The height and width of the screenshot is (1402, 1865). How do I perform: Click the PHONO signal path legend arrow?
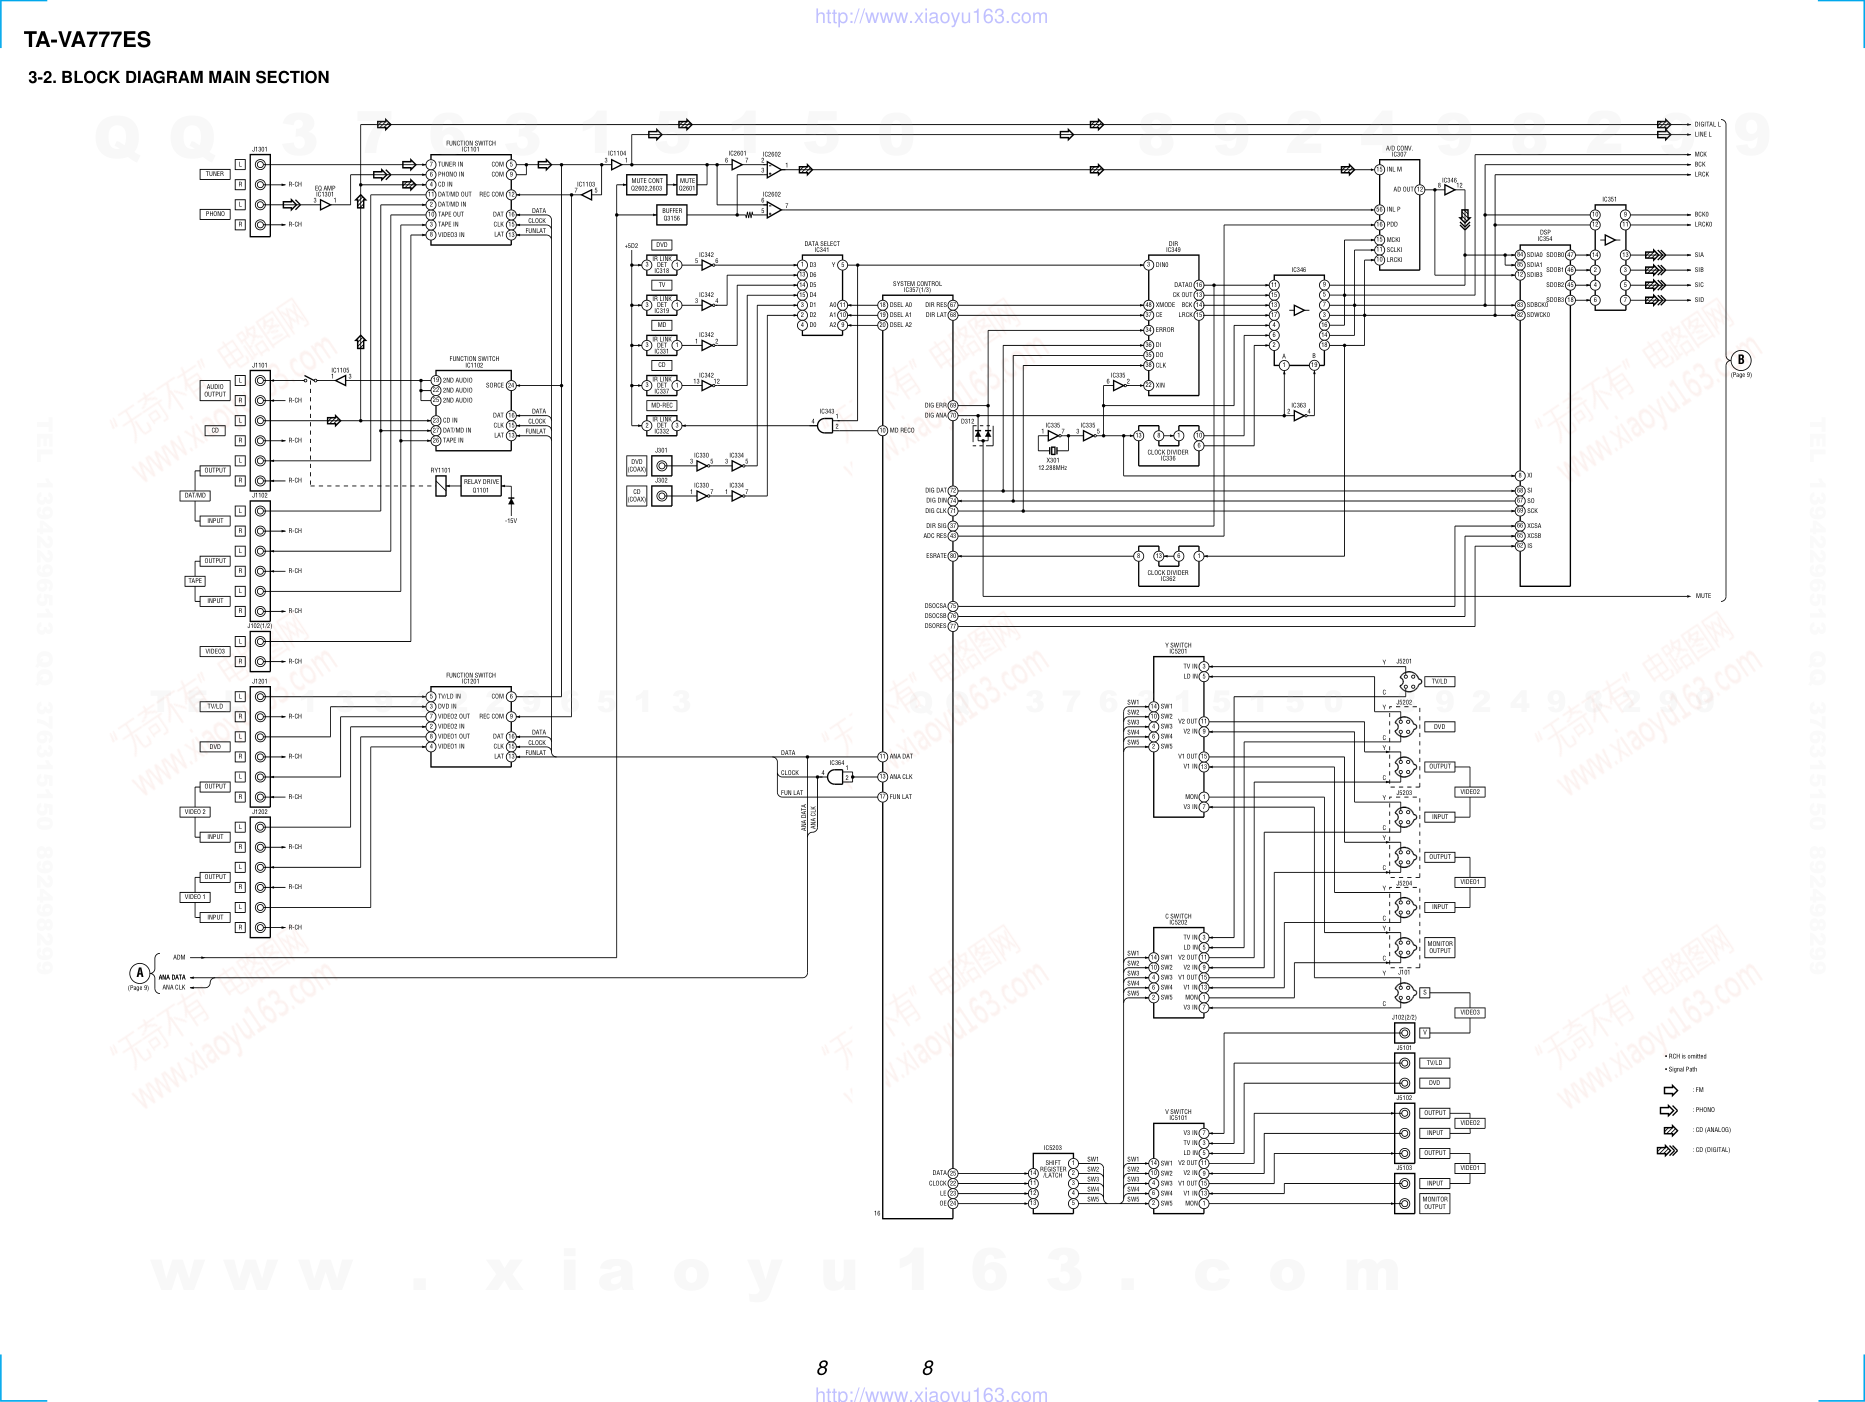[x=1669, y=1110]
